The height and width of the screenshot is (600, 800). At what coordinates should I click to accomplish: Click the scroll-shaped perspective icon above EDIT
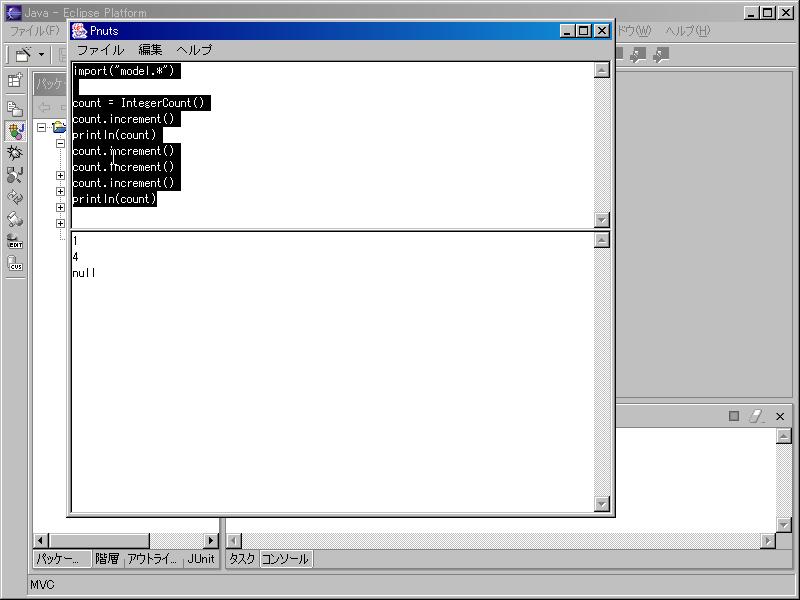[x=15, y=219]
